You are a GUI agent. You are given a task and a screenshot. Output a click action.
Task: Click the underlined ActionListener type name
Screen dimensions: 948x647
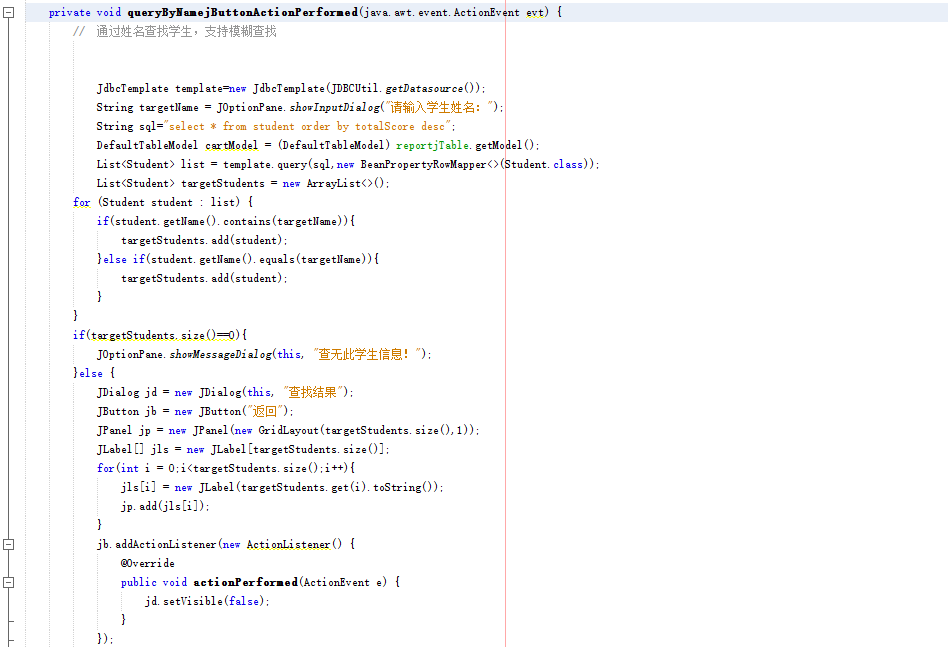[288, 544]
